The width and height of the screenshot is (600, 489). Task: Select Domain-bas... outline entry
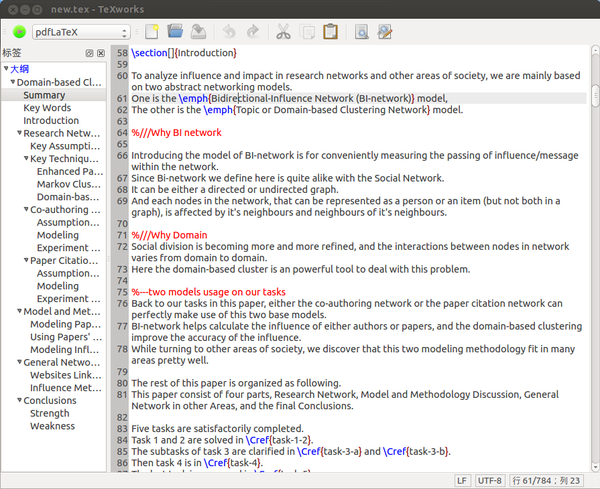(68, 197)
